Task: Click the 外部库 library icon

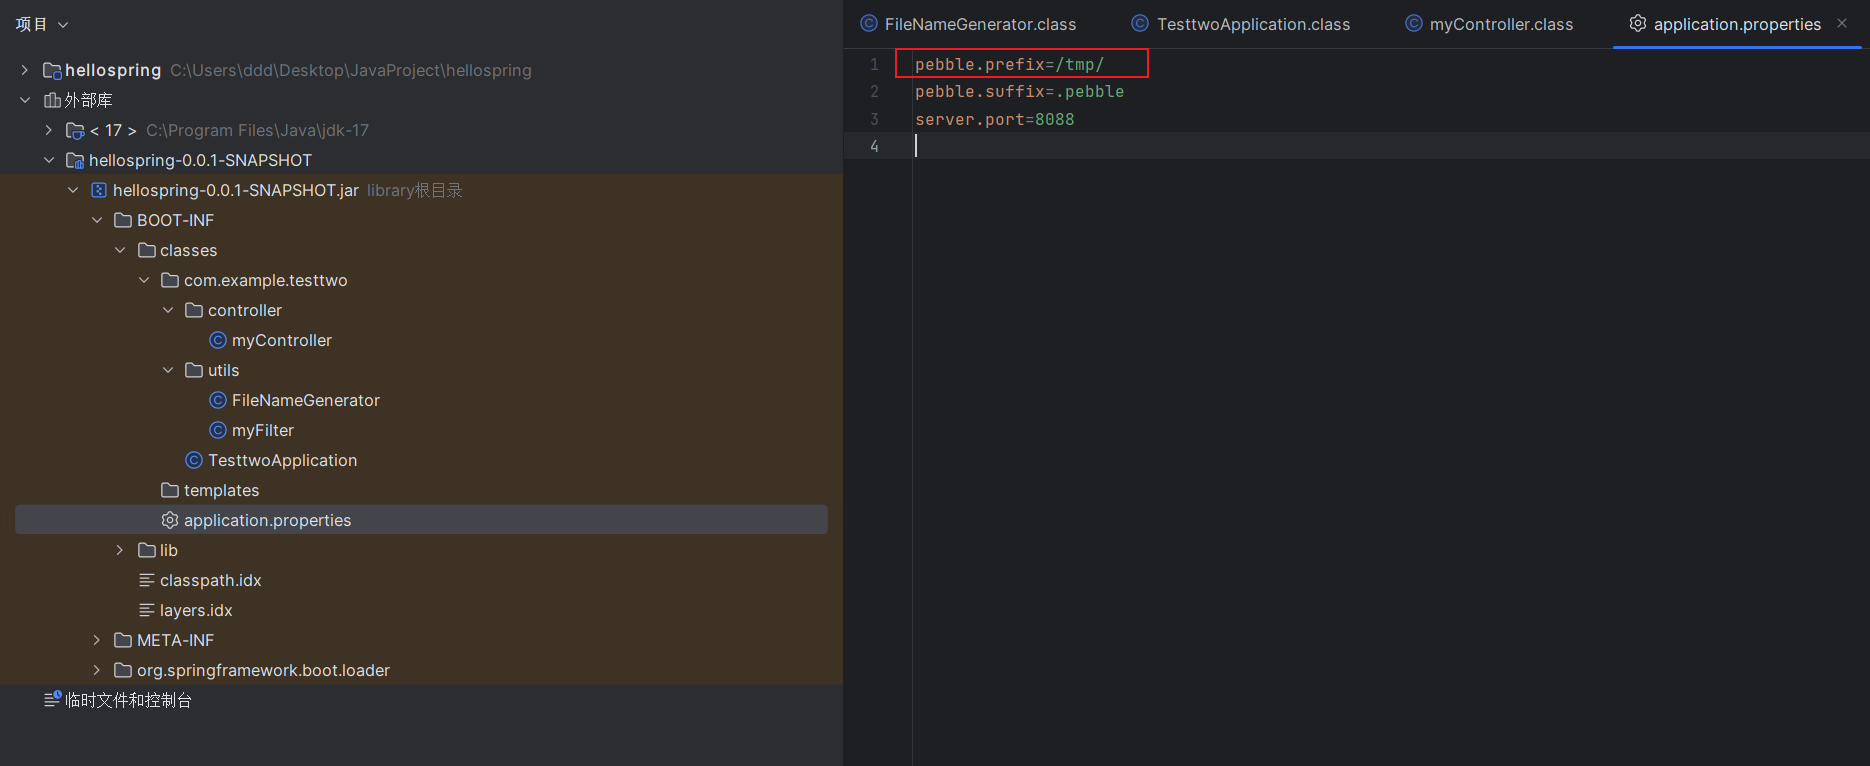Action: click(x=53, y=100)
